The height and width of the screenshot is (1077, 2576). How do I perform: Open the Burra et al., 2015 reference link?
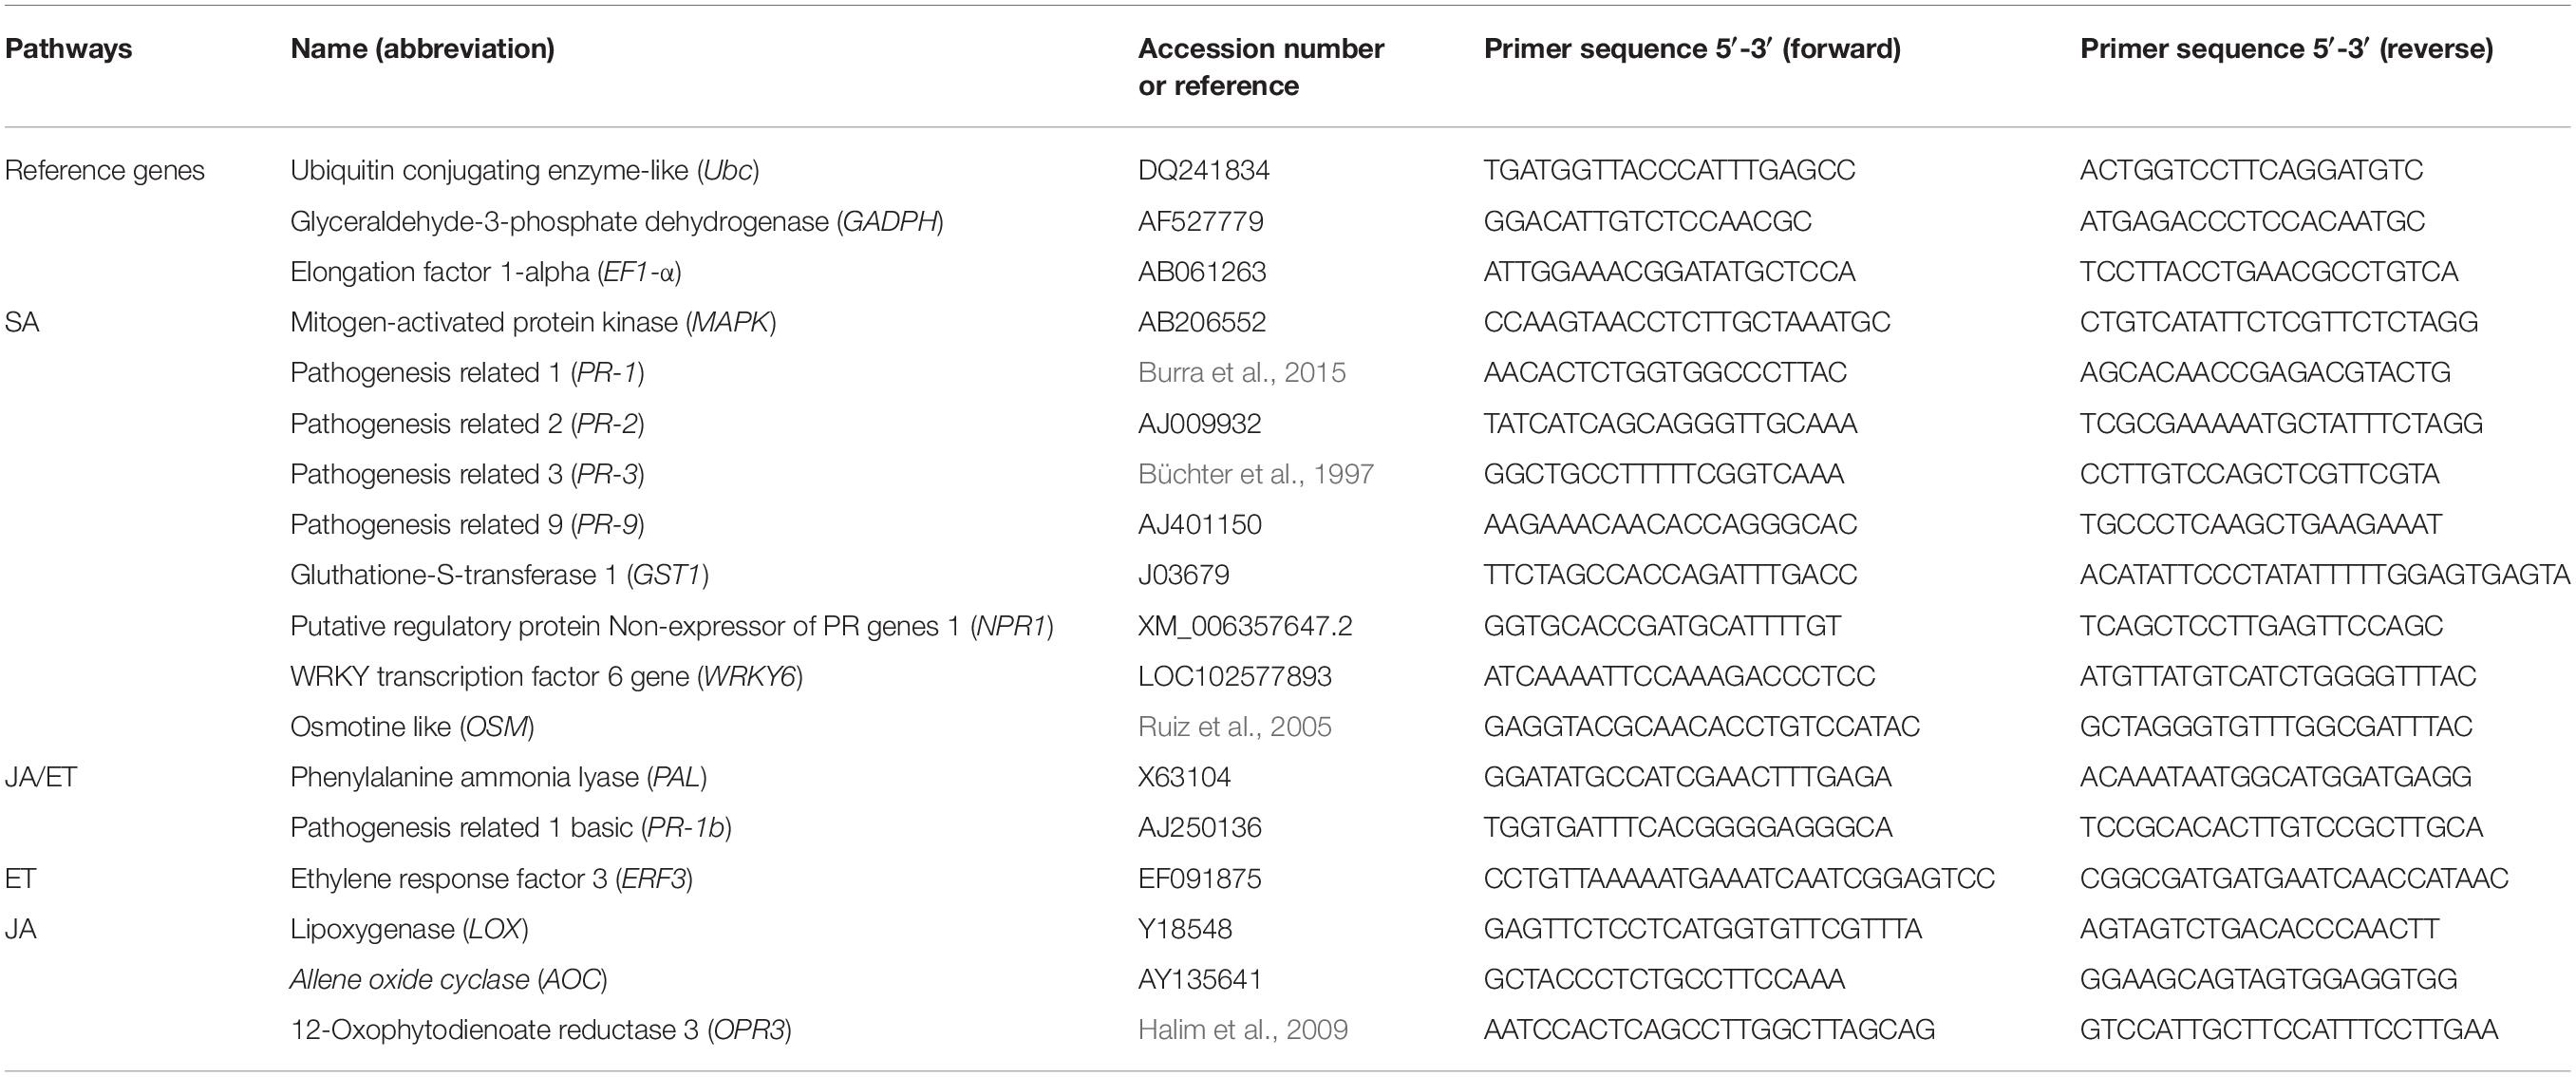point(1241,373)
